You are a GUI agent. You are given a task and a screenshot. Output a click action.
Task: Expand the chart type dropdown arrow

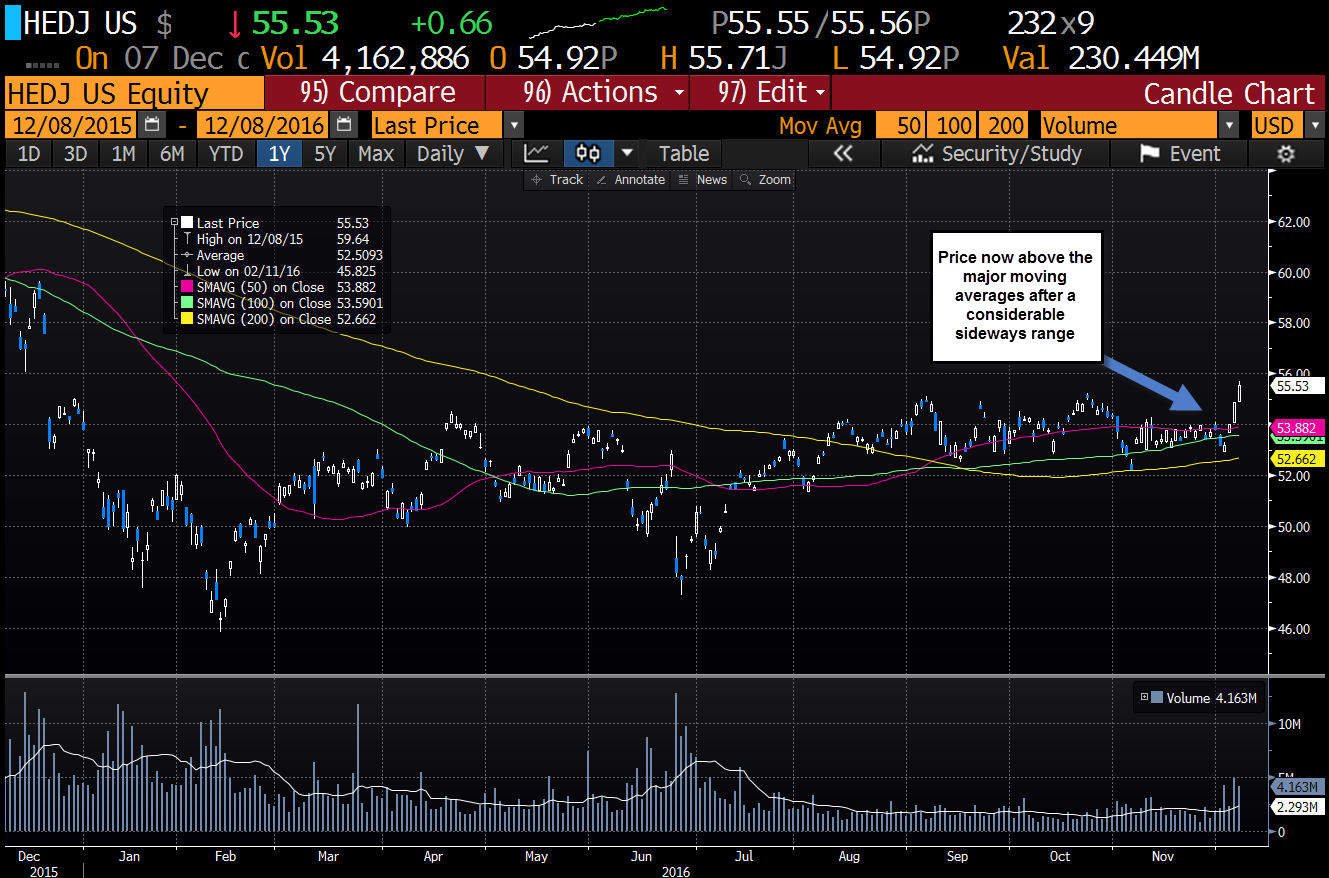click(x=627, y=154)
